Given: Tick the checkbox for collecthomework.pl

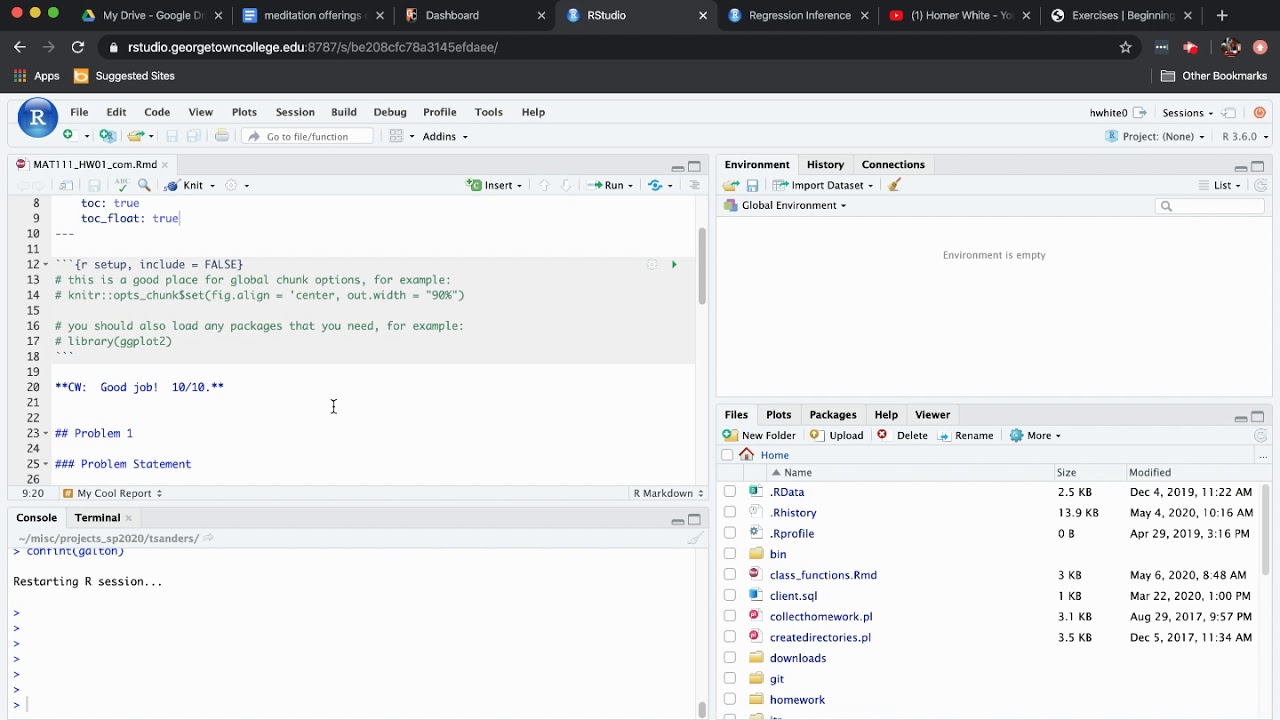Looking at the screenshot, I should 730,617.
